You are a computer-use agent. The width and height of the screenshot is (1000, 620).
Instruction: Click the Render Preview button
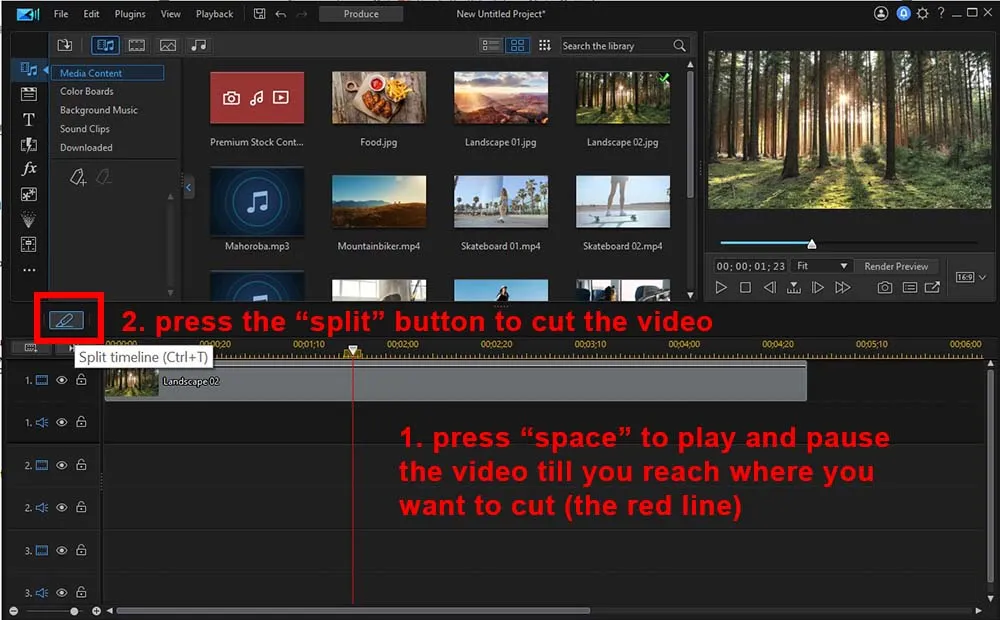point(896,266)
